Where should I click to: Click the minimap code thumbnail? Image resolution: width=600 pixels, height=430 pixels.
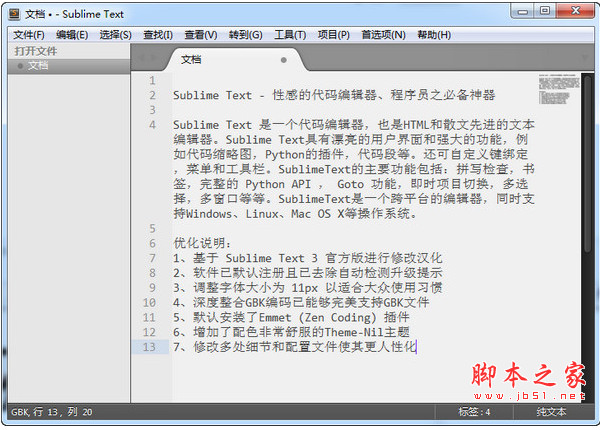point(559,89)
